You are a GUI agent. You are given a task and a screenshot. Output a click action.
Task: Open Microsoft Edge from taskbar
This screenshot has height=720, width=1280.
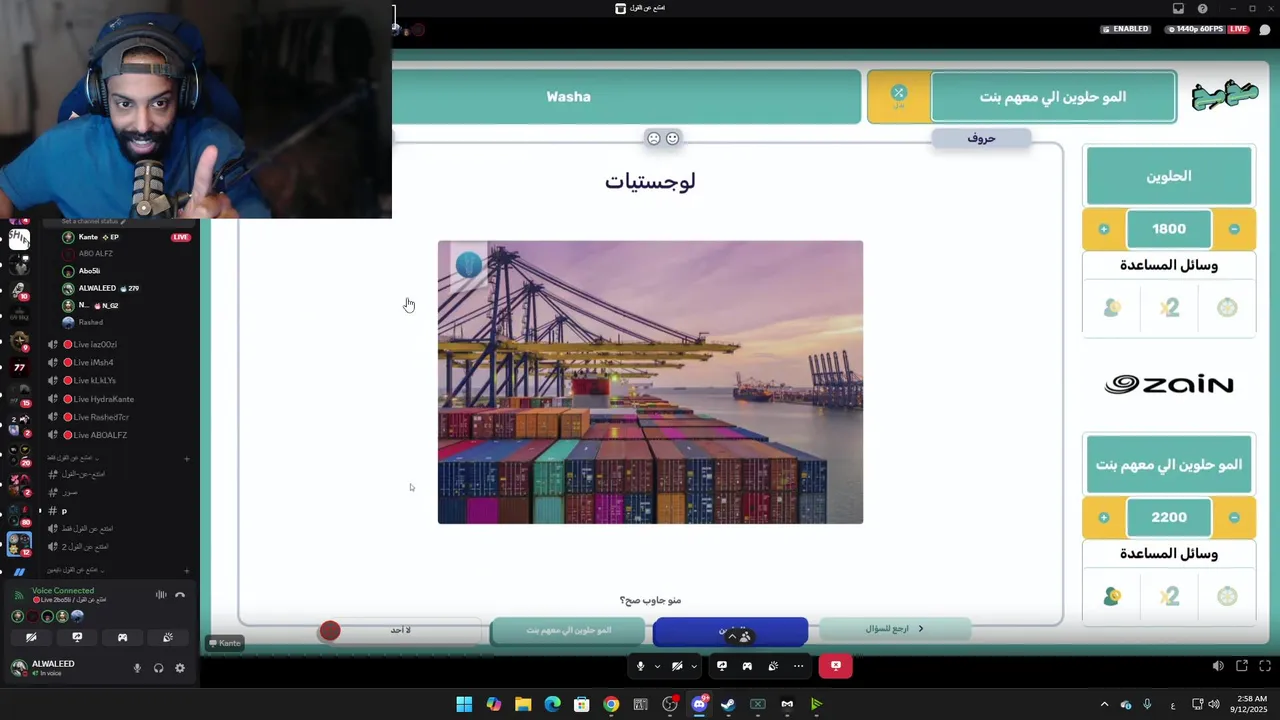[x=552, y=704]
